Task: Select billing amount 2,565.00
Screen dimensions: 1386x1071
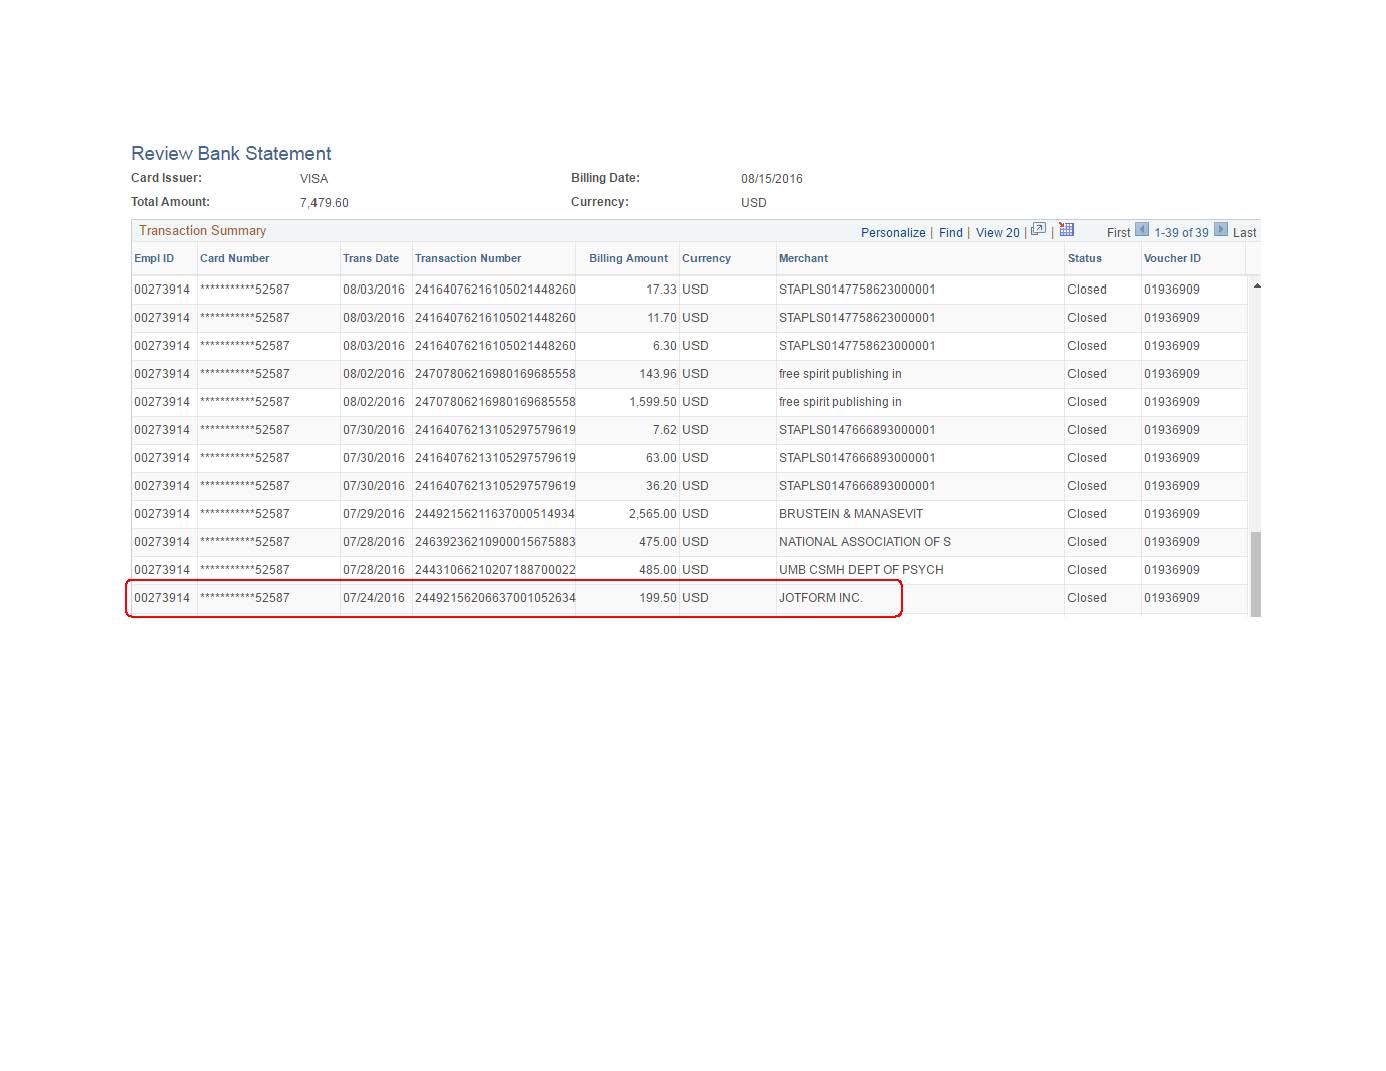Action: pyautogui.click(x=653, y=513)
